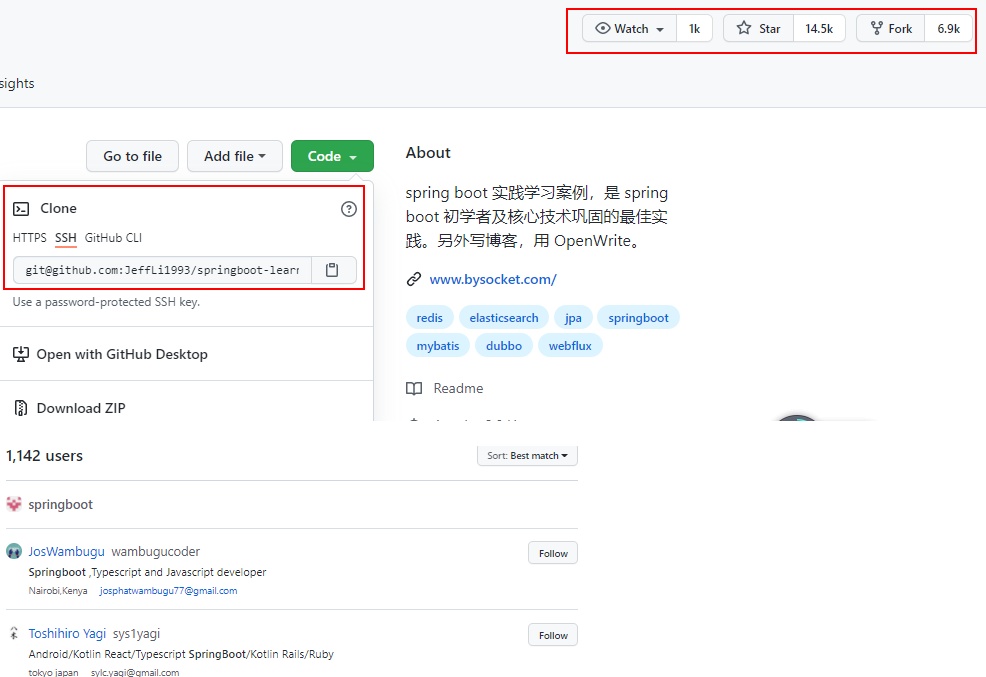Open www.bysocket.com link

pyautogui.click(x=492, y=279)
